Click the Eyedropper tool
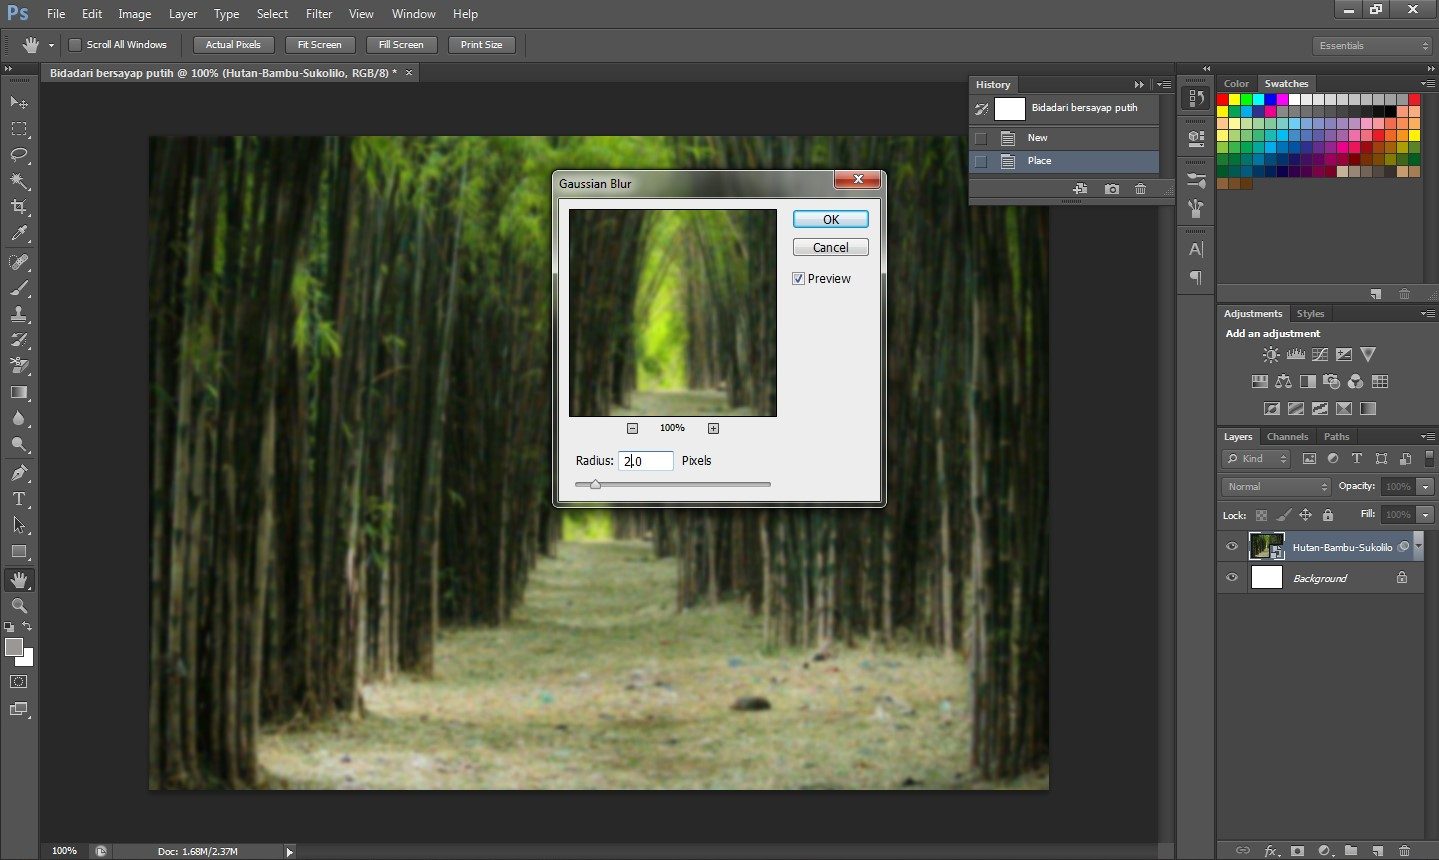The width and height of the screenshot is (1439, 860). click(19, 234)
